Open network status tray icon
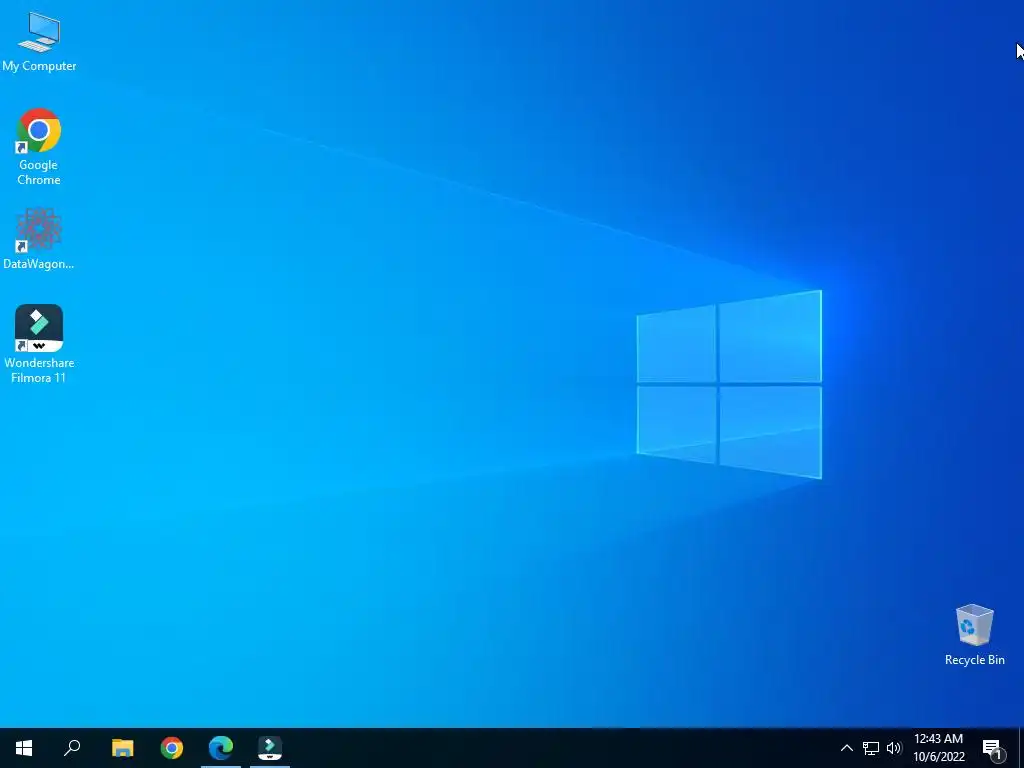This screenshot has width=1024, height=768. [x=871, y=748]
